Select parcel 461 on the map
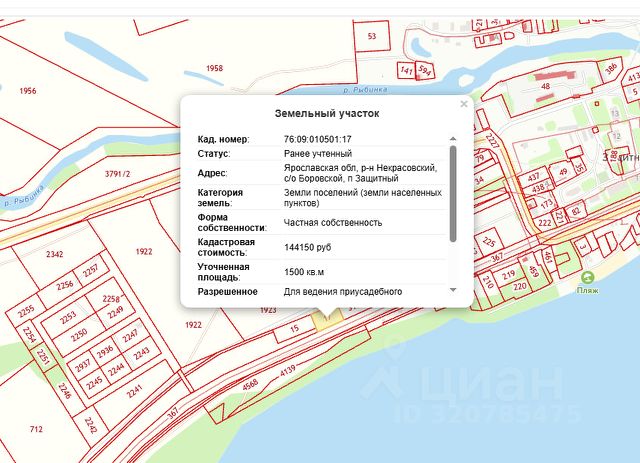This screenshot has height=463, width=640. [x=547, y=257]
